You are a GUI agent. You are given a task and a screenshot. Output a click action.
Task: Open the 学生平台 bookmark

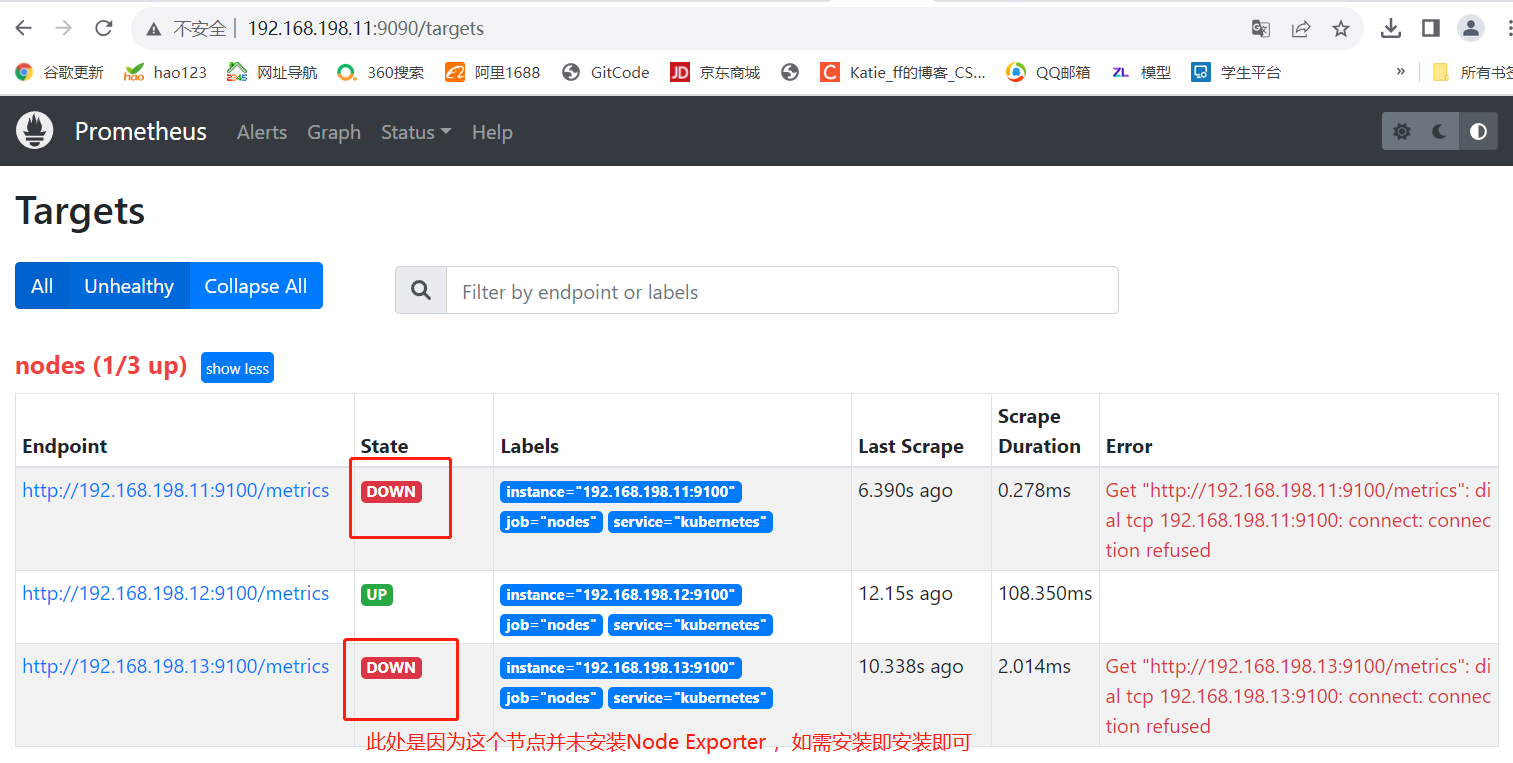click(1236, 72)
